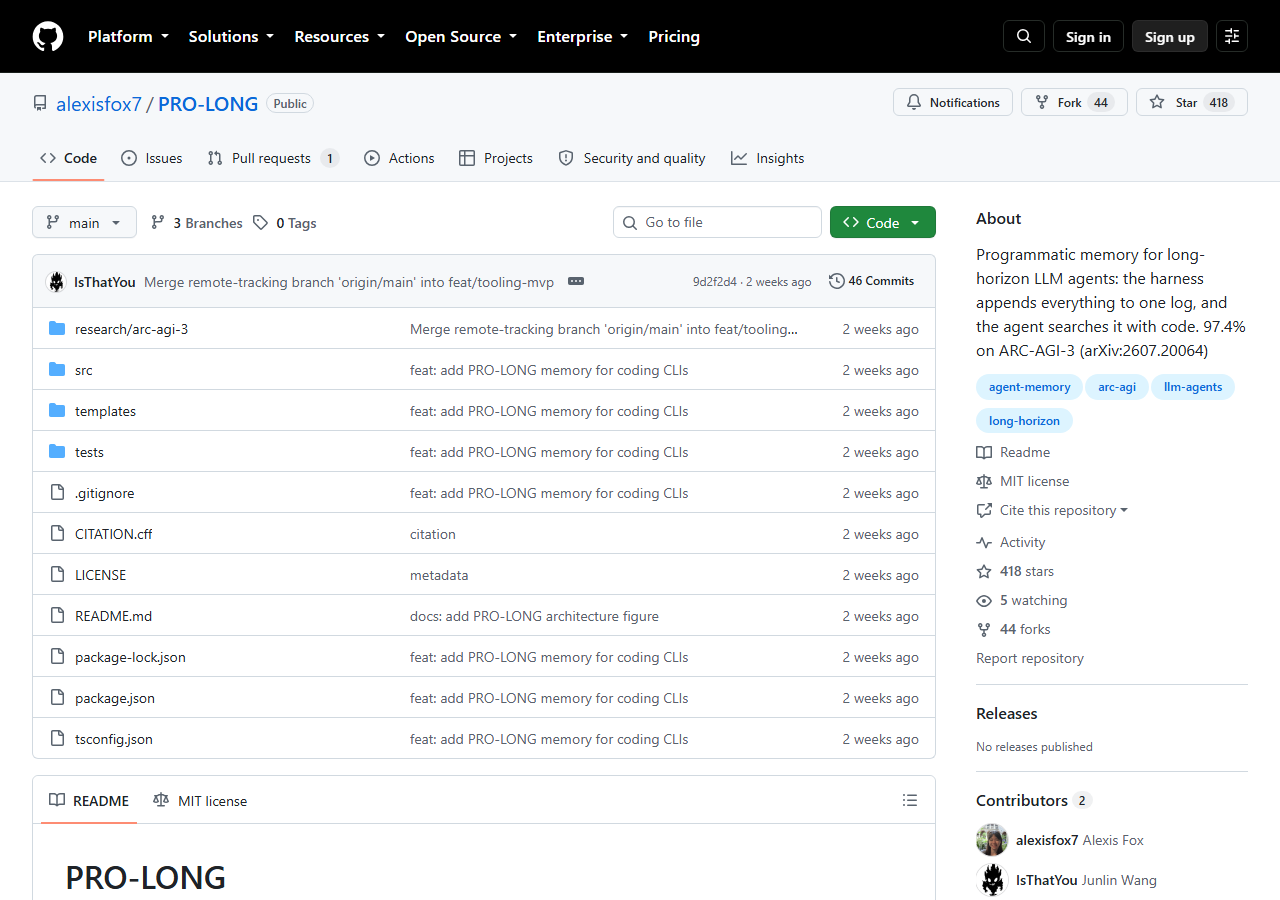The width and height of the screenshot is (1280, 900).
Task: Open the commit message ellipsis expander
Action: click(576, 282)
